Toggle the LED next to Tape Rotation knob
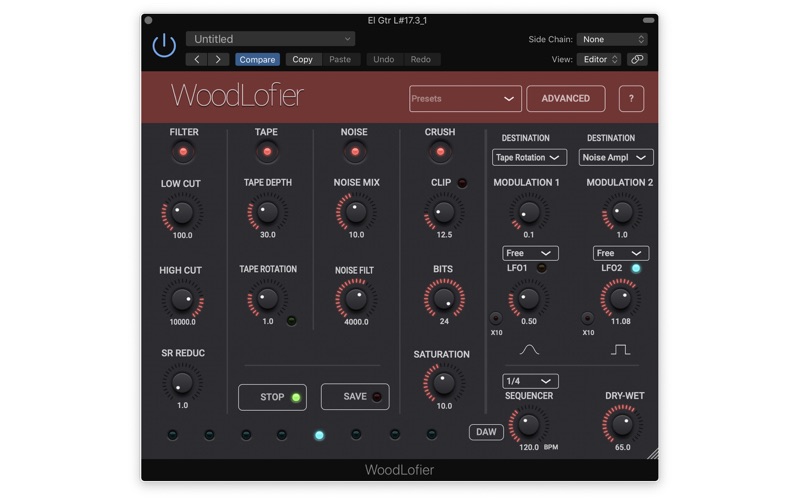This screenshot has height=500, width=800. pyautogui.click(x=291, y=321)
